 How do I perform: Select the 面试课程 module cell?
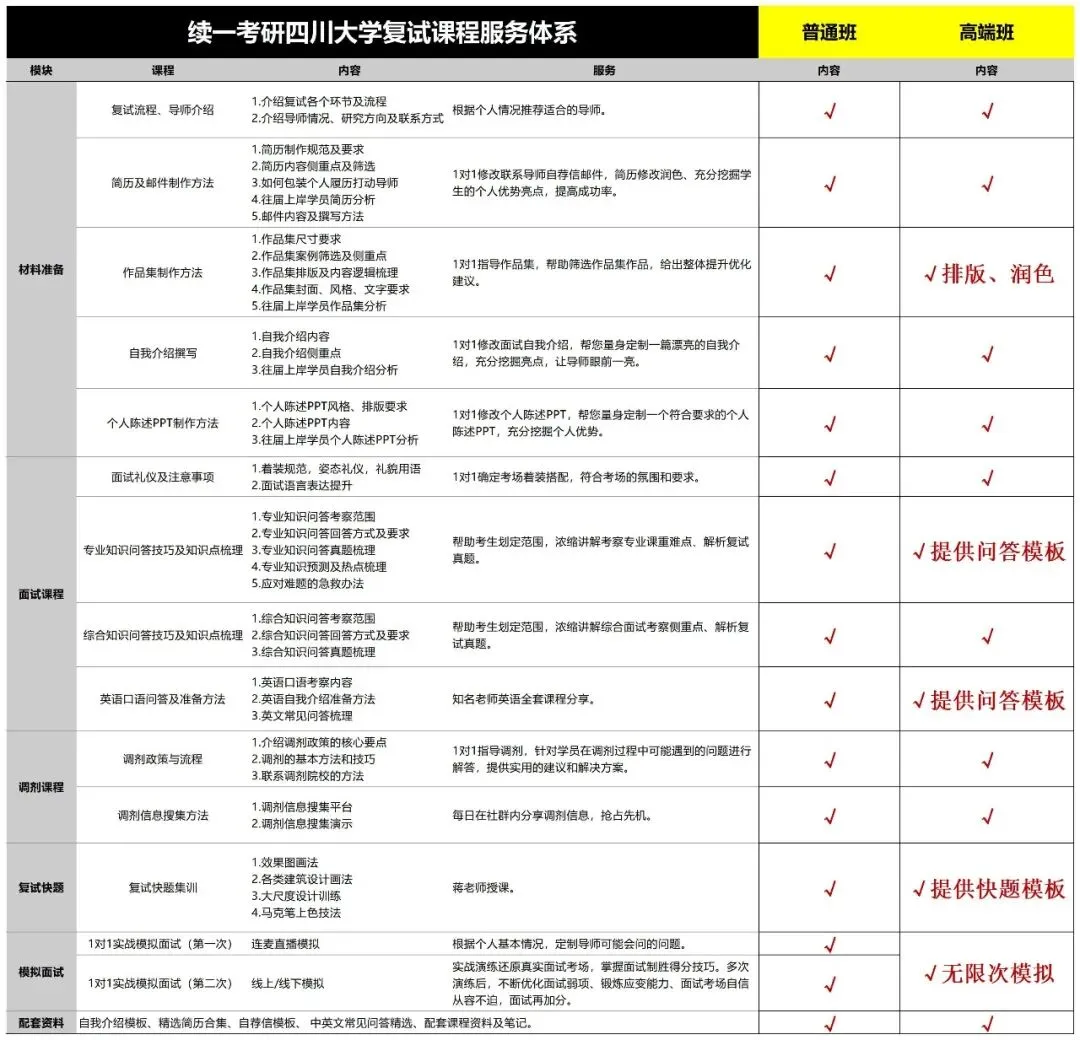click(41, 594)
